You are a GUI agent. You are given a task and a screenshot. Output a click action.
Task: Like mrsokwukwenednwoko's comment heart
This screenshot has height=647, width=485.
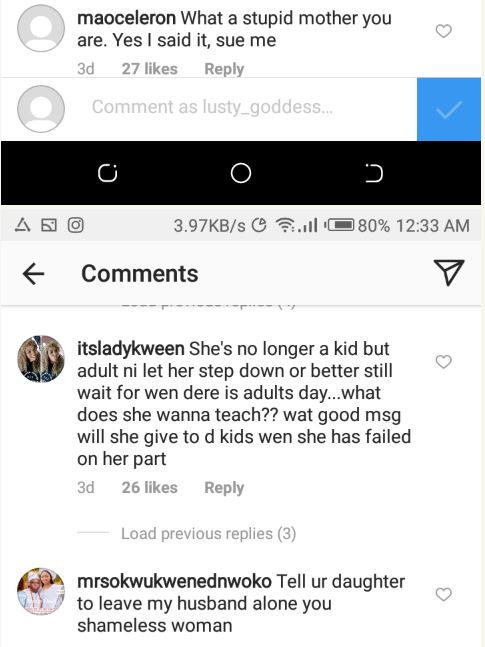(x=444, y=594)
